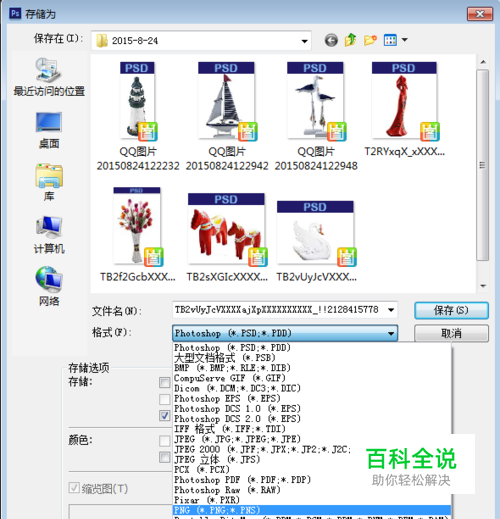Image resolution: width=500 pixels, height=519 pixels.
Task: Expand the view menu arrow next to the view icon
Action: (405, 40)
